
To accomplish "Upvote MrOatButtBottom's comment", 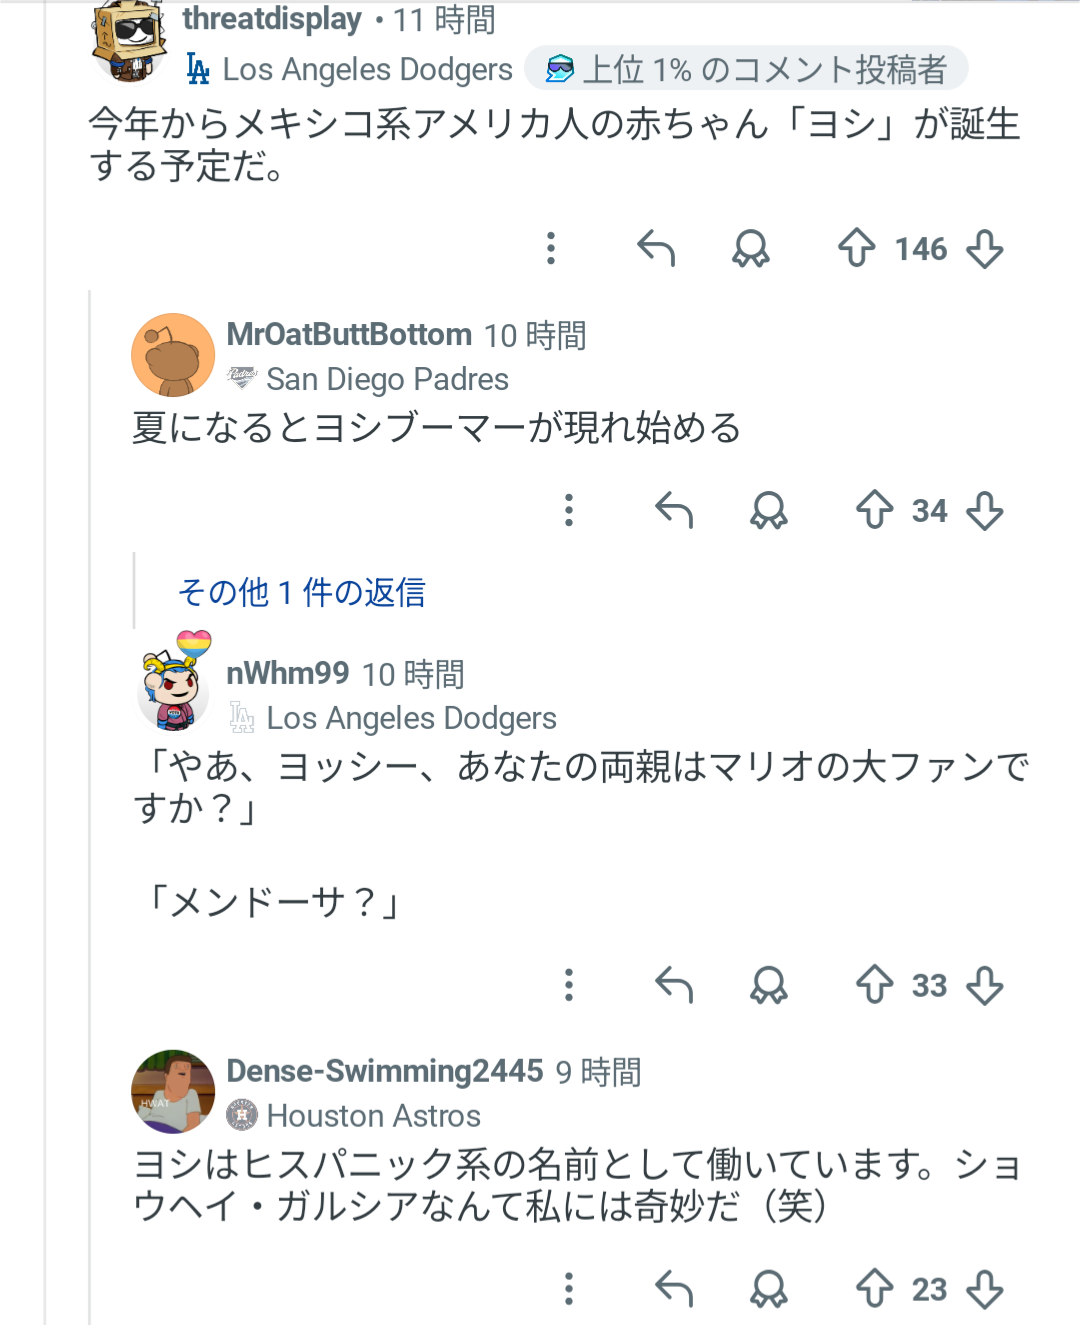I will 874,510.
